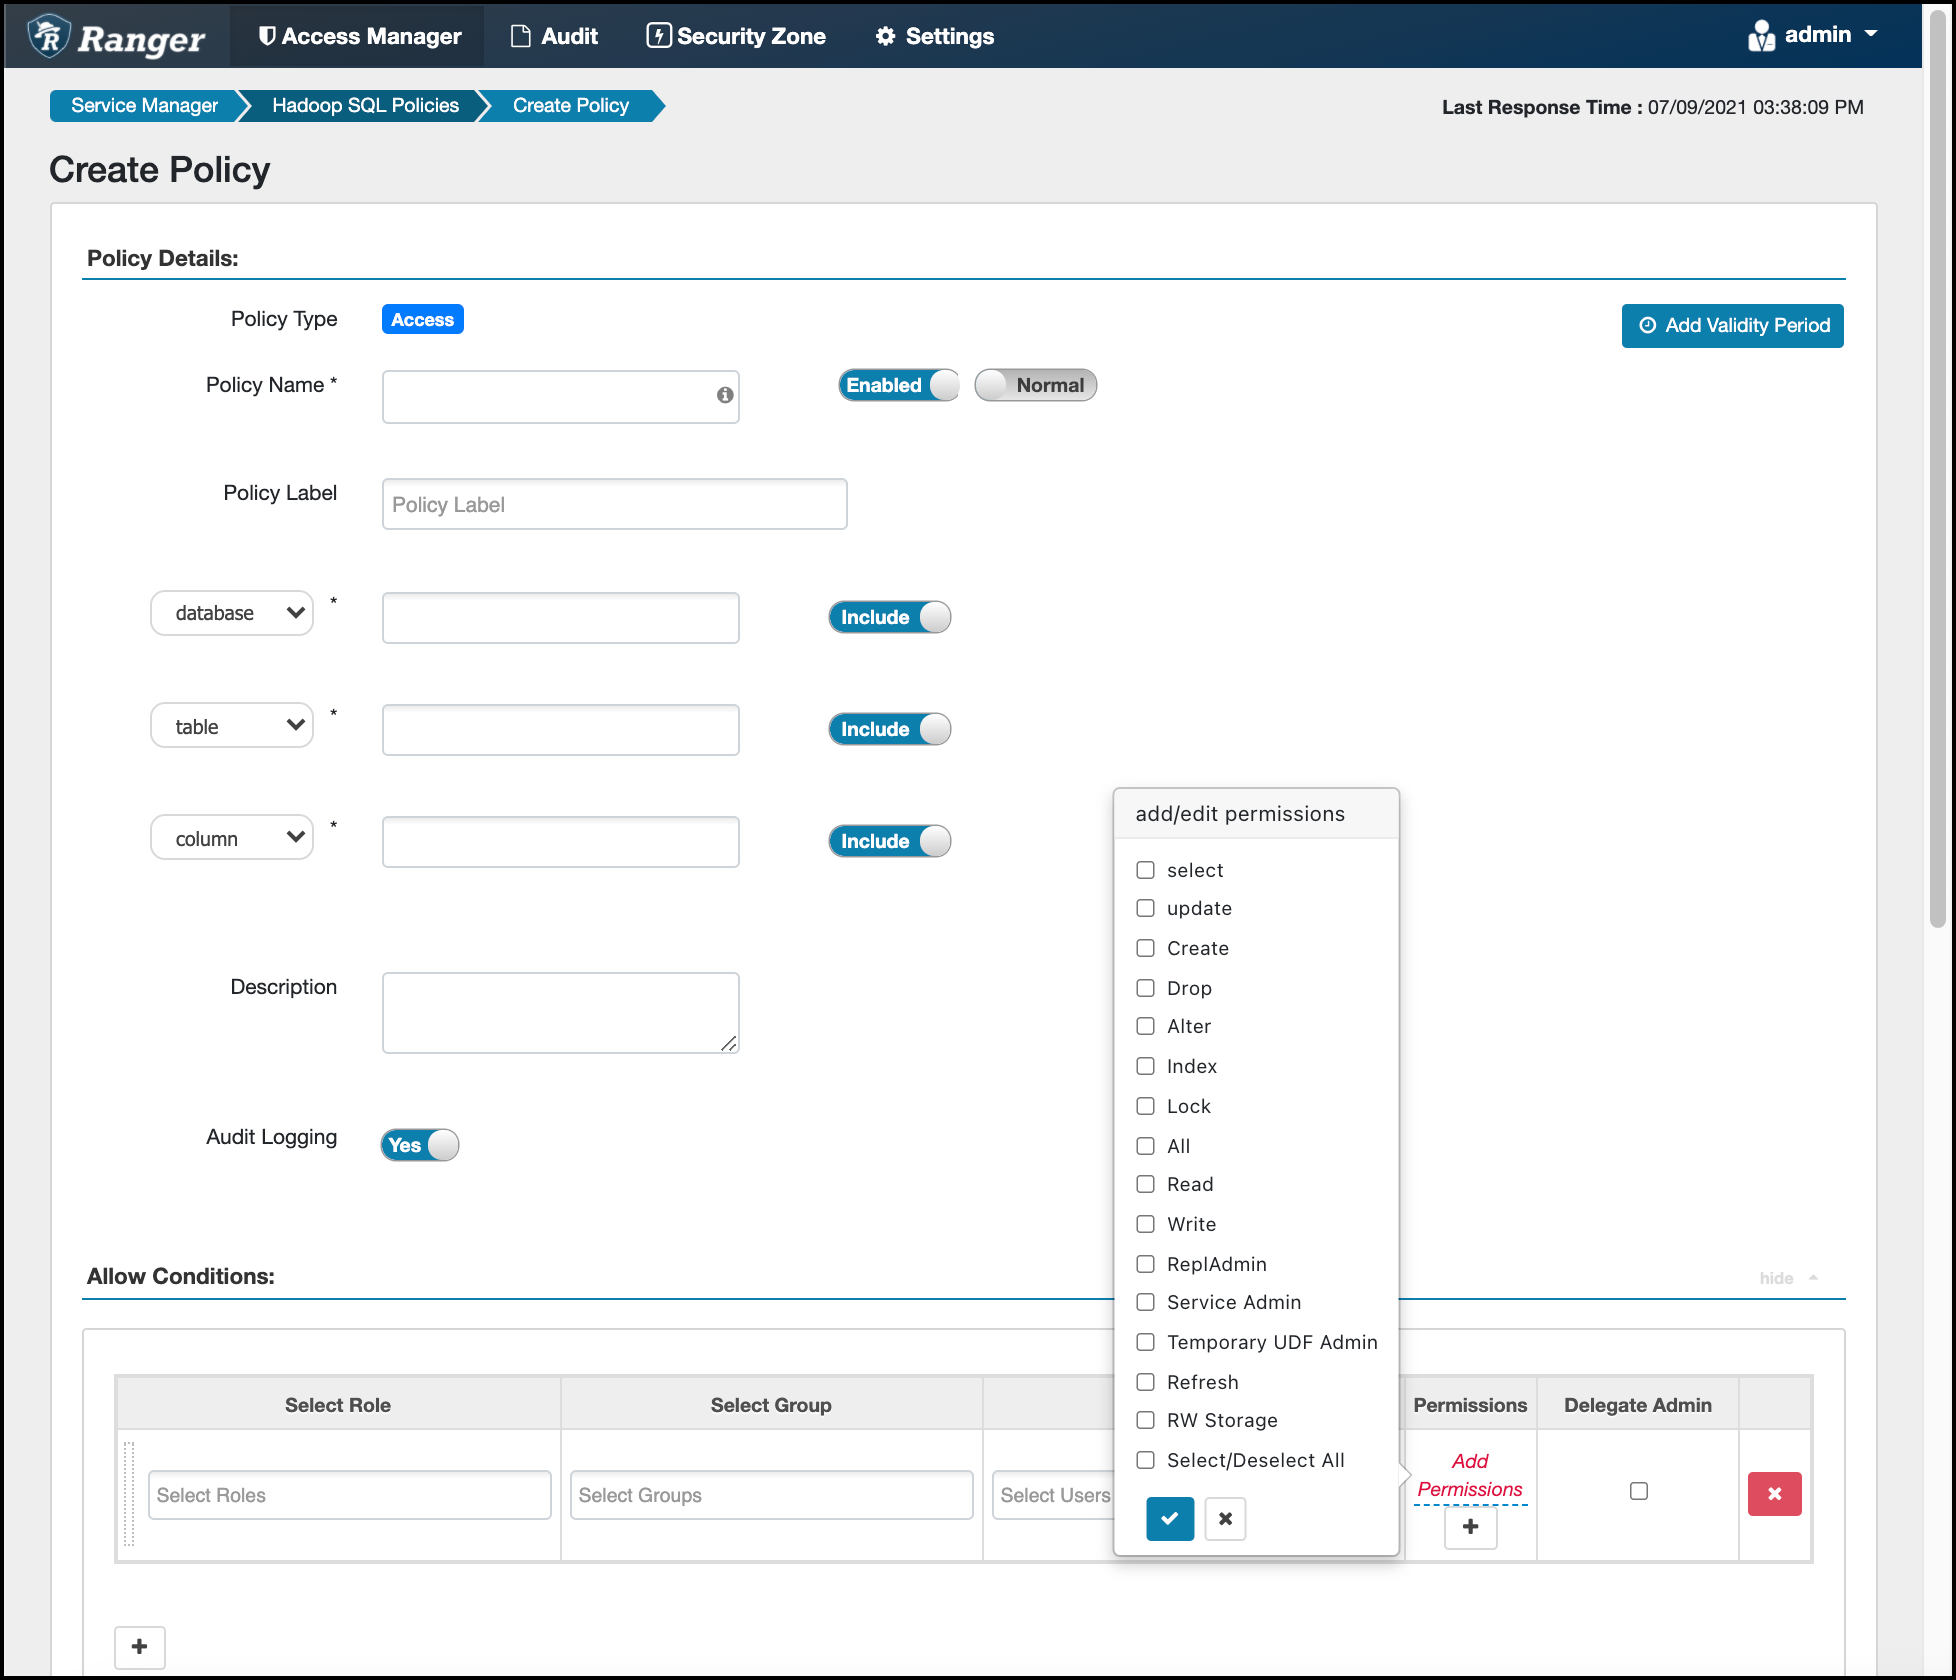Navigate to the Audit menu

point(553,35)
